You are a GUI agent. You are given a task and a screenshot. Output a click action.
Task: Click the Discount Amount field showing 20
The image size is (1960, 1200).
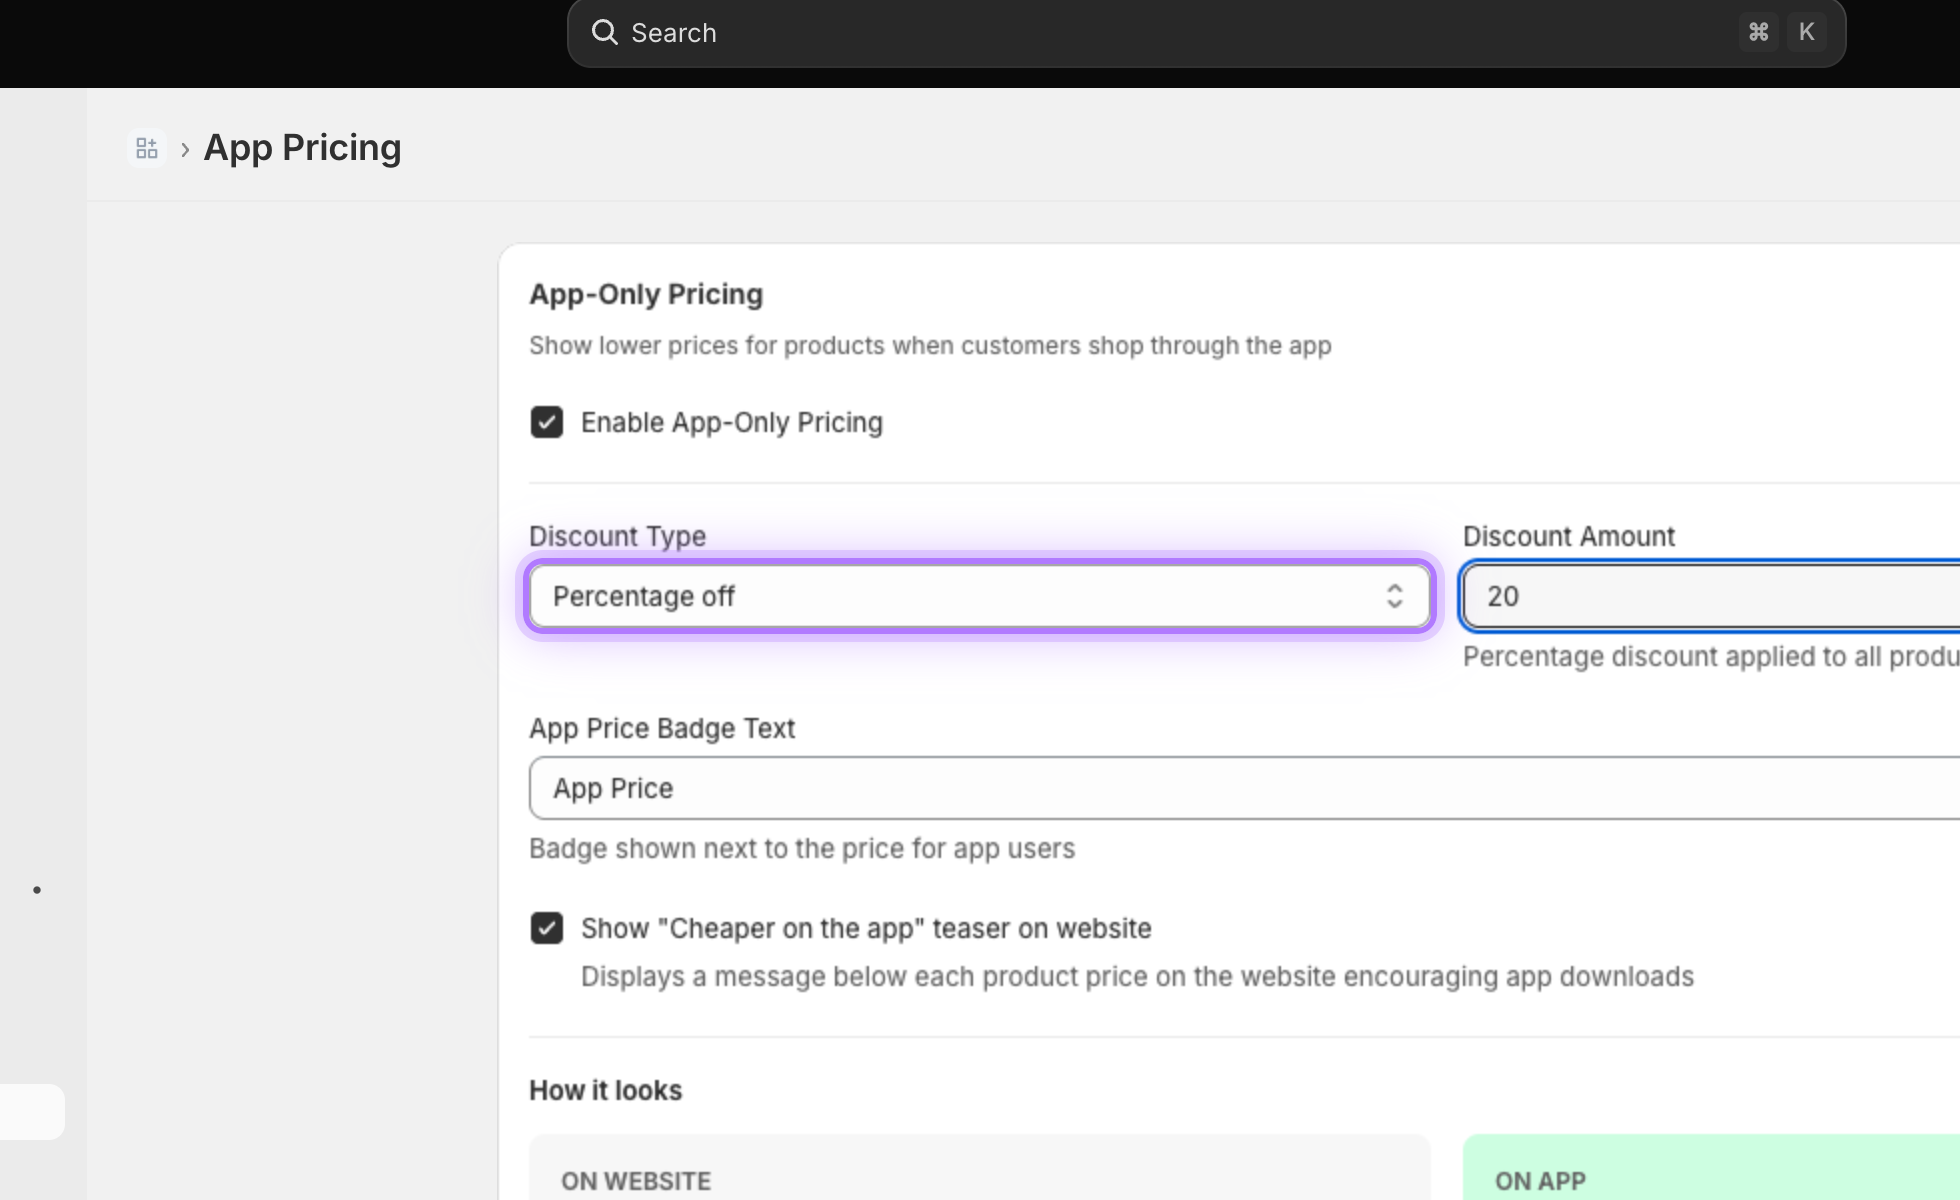(x=1711, y=597)
